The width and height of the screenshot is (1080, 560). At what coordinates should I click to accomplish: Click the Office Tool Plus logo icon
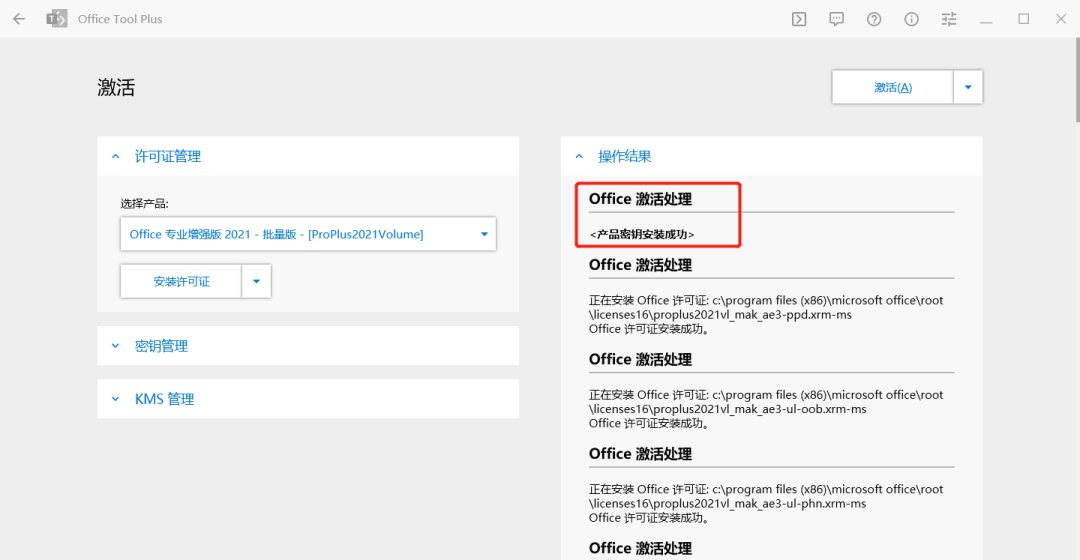pos(56,19)
